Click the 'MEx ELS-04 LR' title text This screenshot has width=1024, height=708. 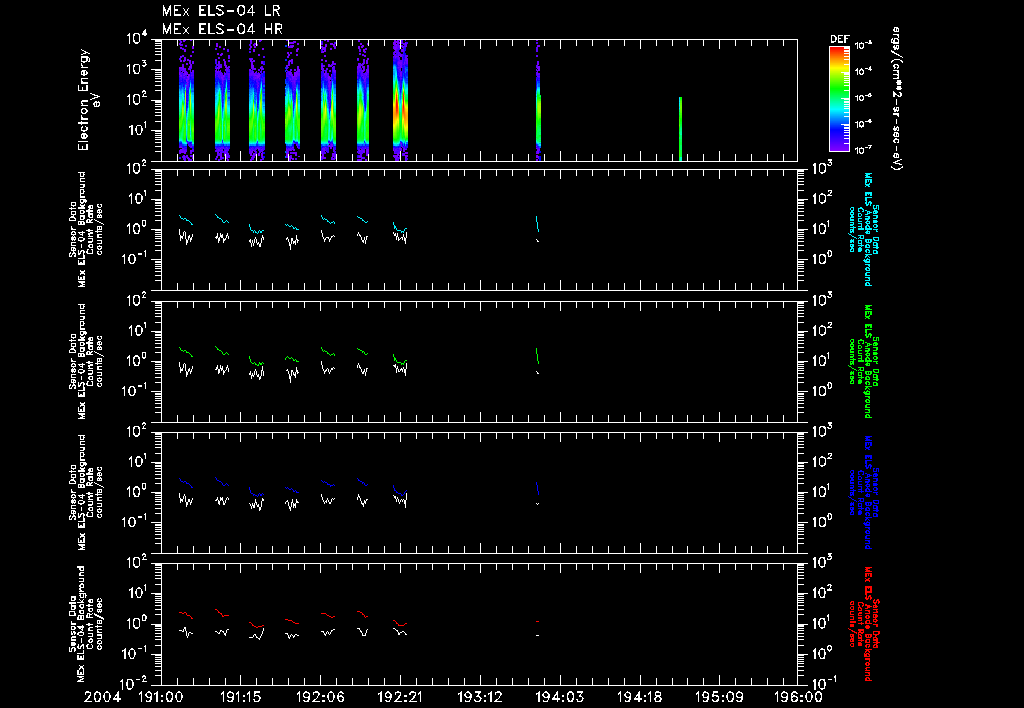pos(221,11)
